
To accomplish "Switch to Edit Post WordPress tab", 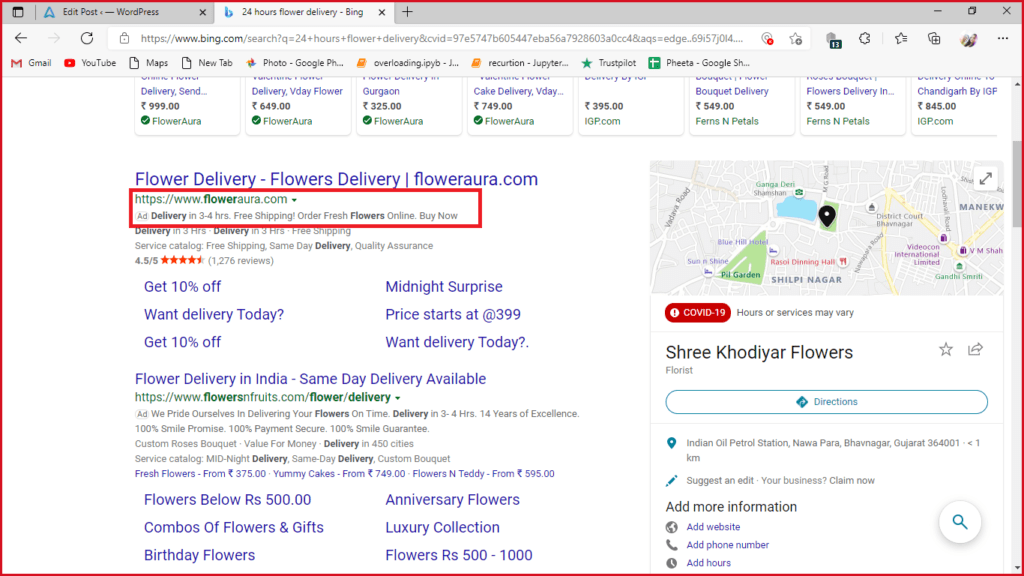I will pyautogui.click(x=124, y=12).
